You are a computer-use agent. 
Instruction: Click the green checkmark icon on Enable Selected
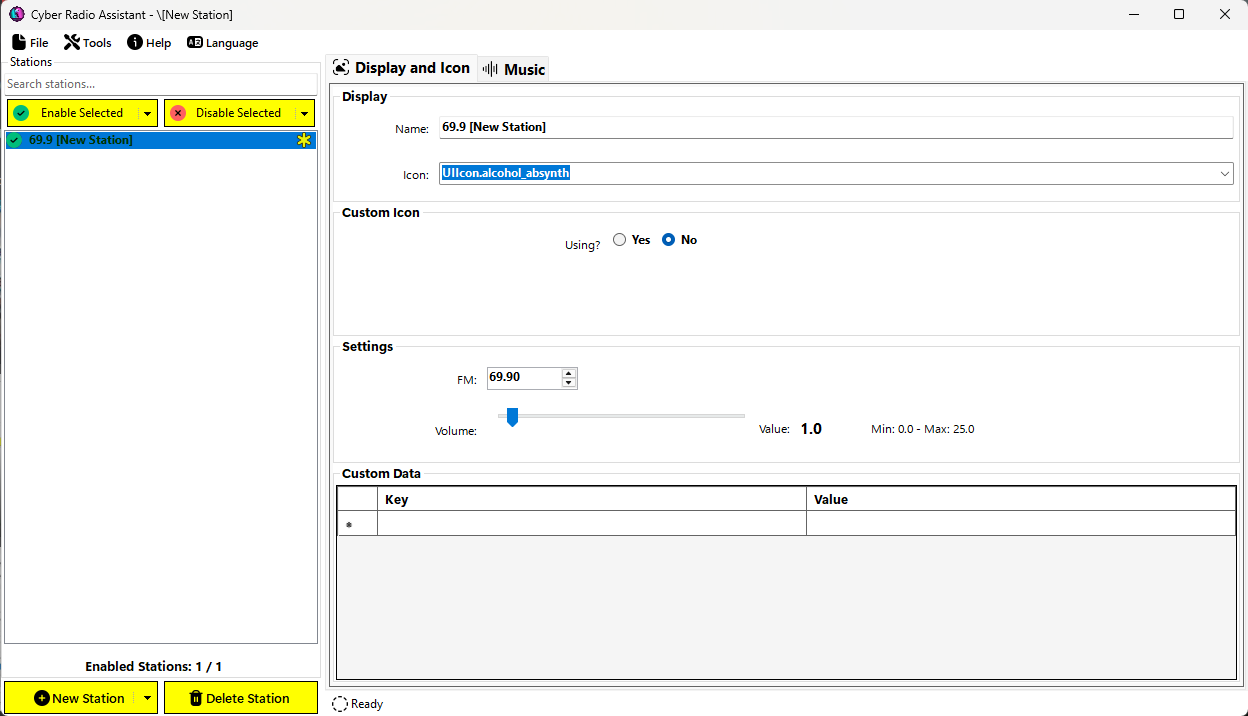click(21, 113)
